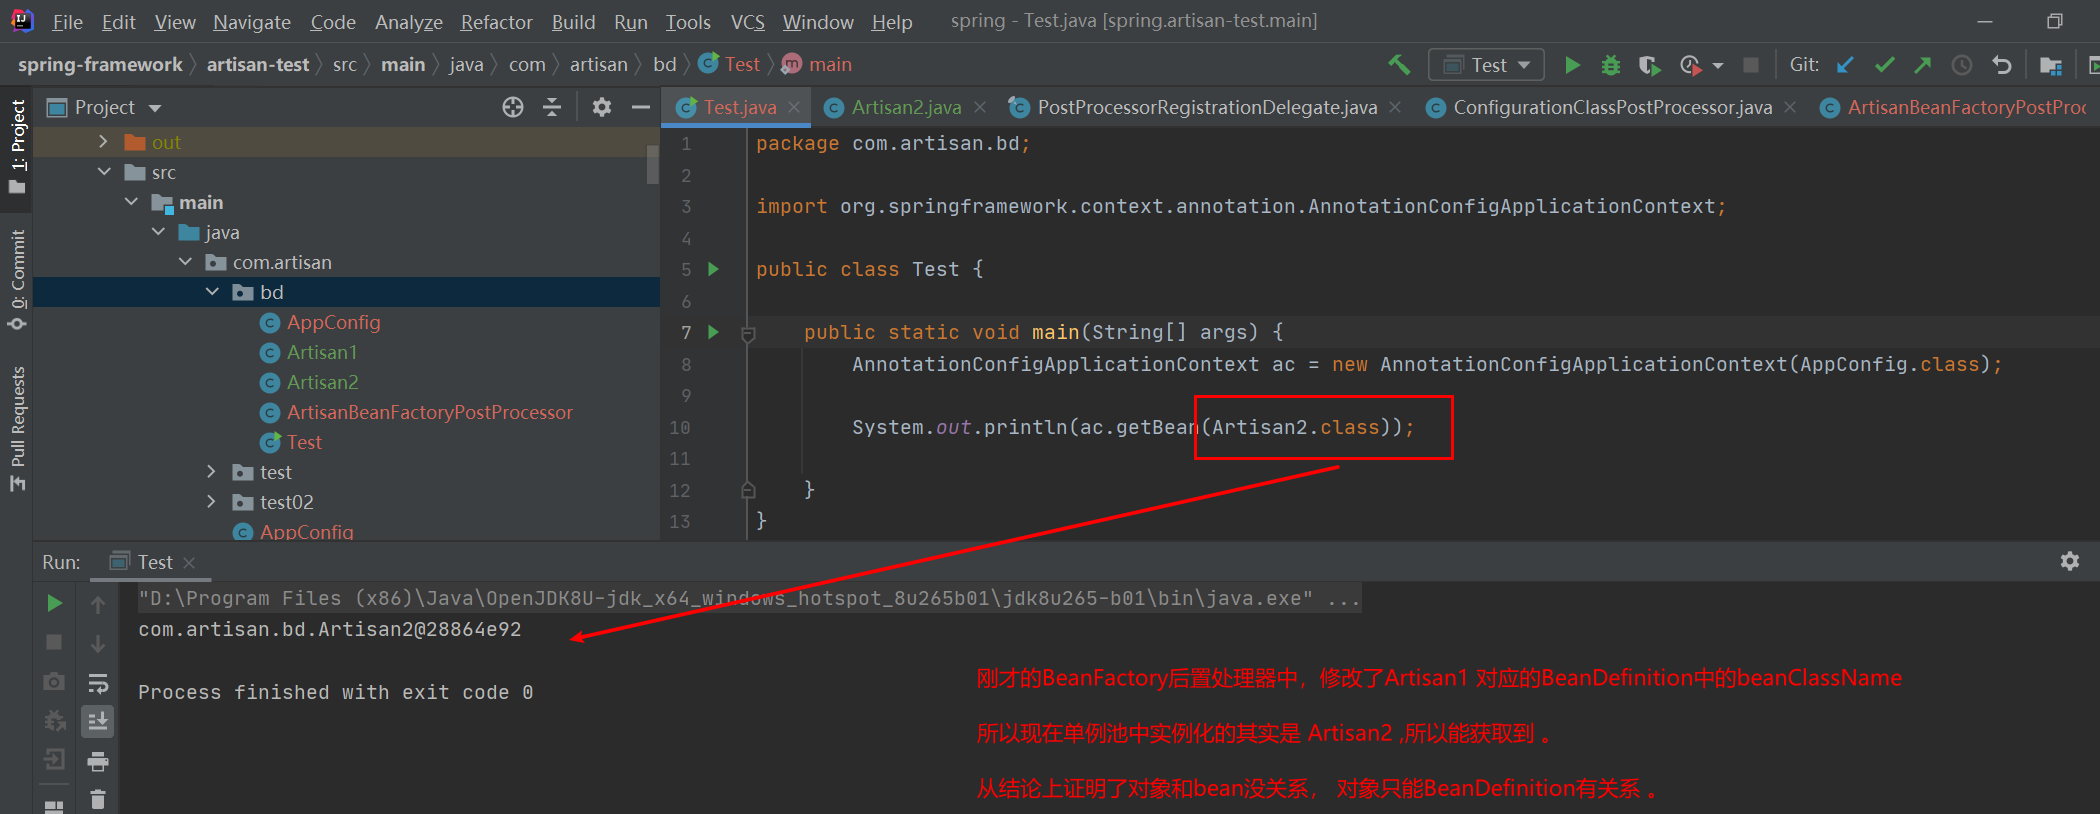Open the VCS menu

coord(747,22)
